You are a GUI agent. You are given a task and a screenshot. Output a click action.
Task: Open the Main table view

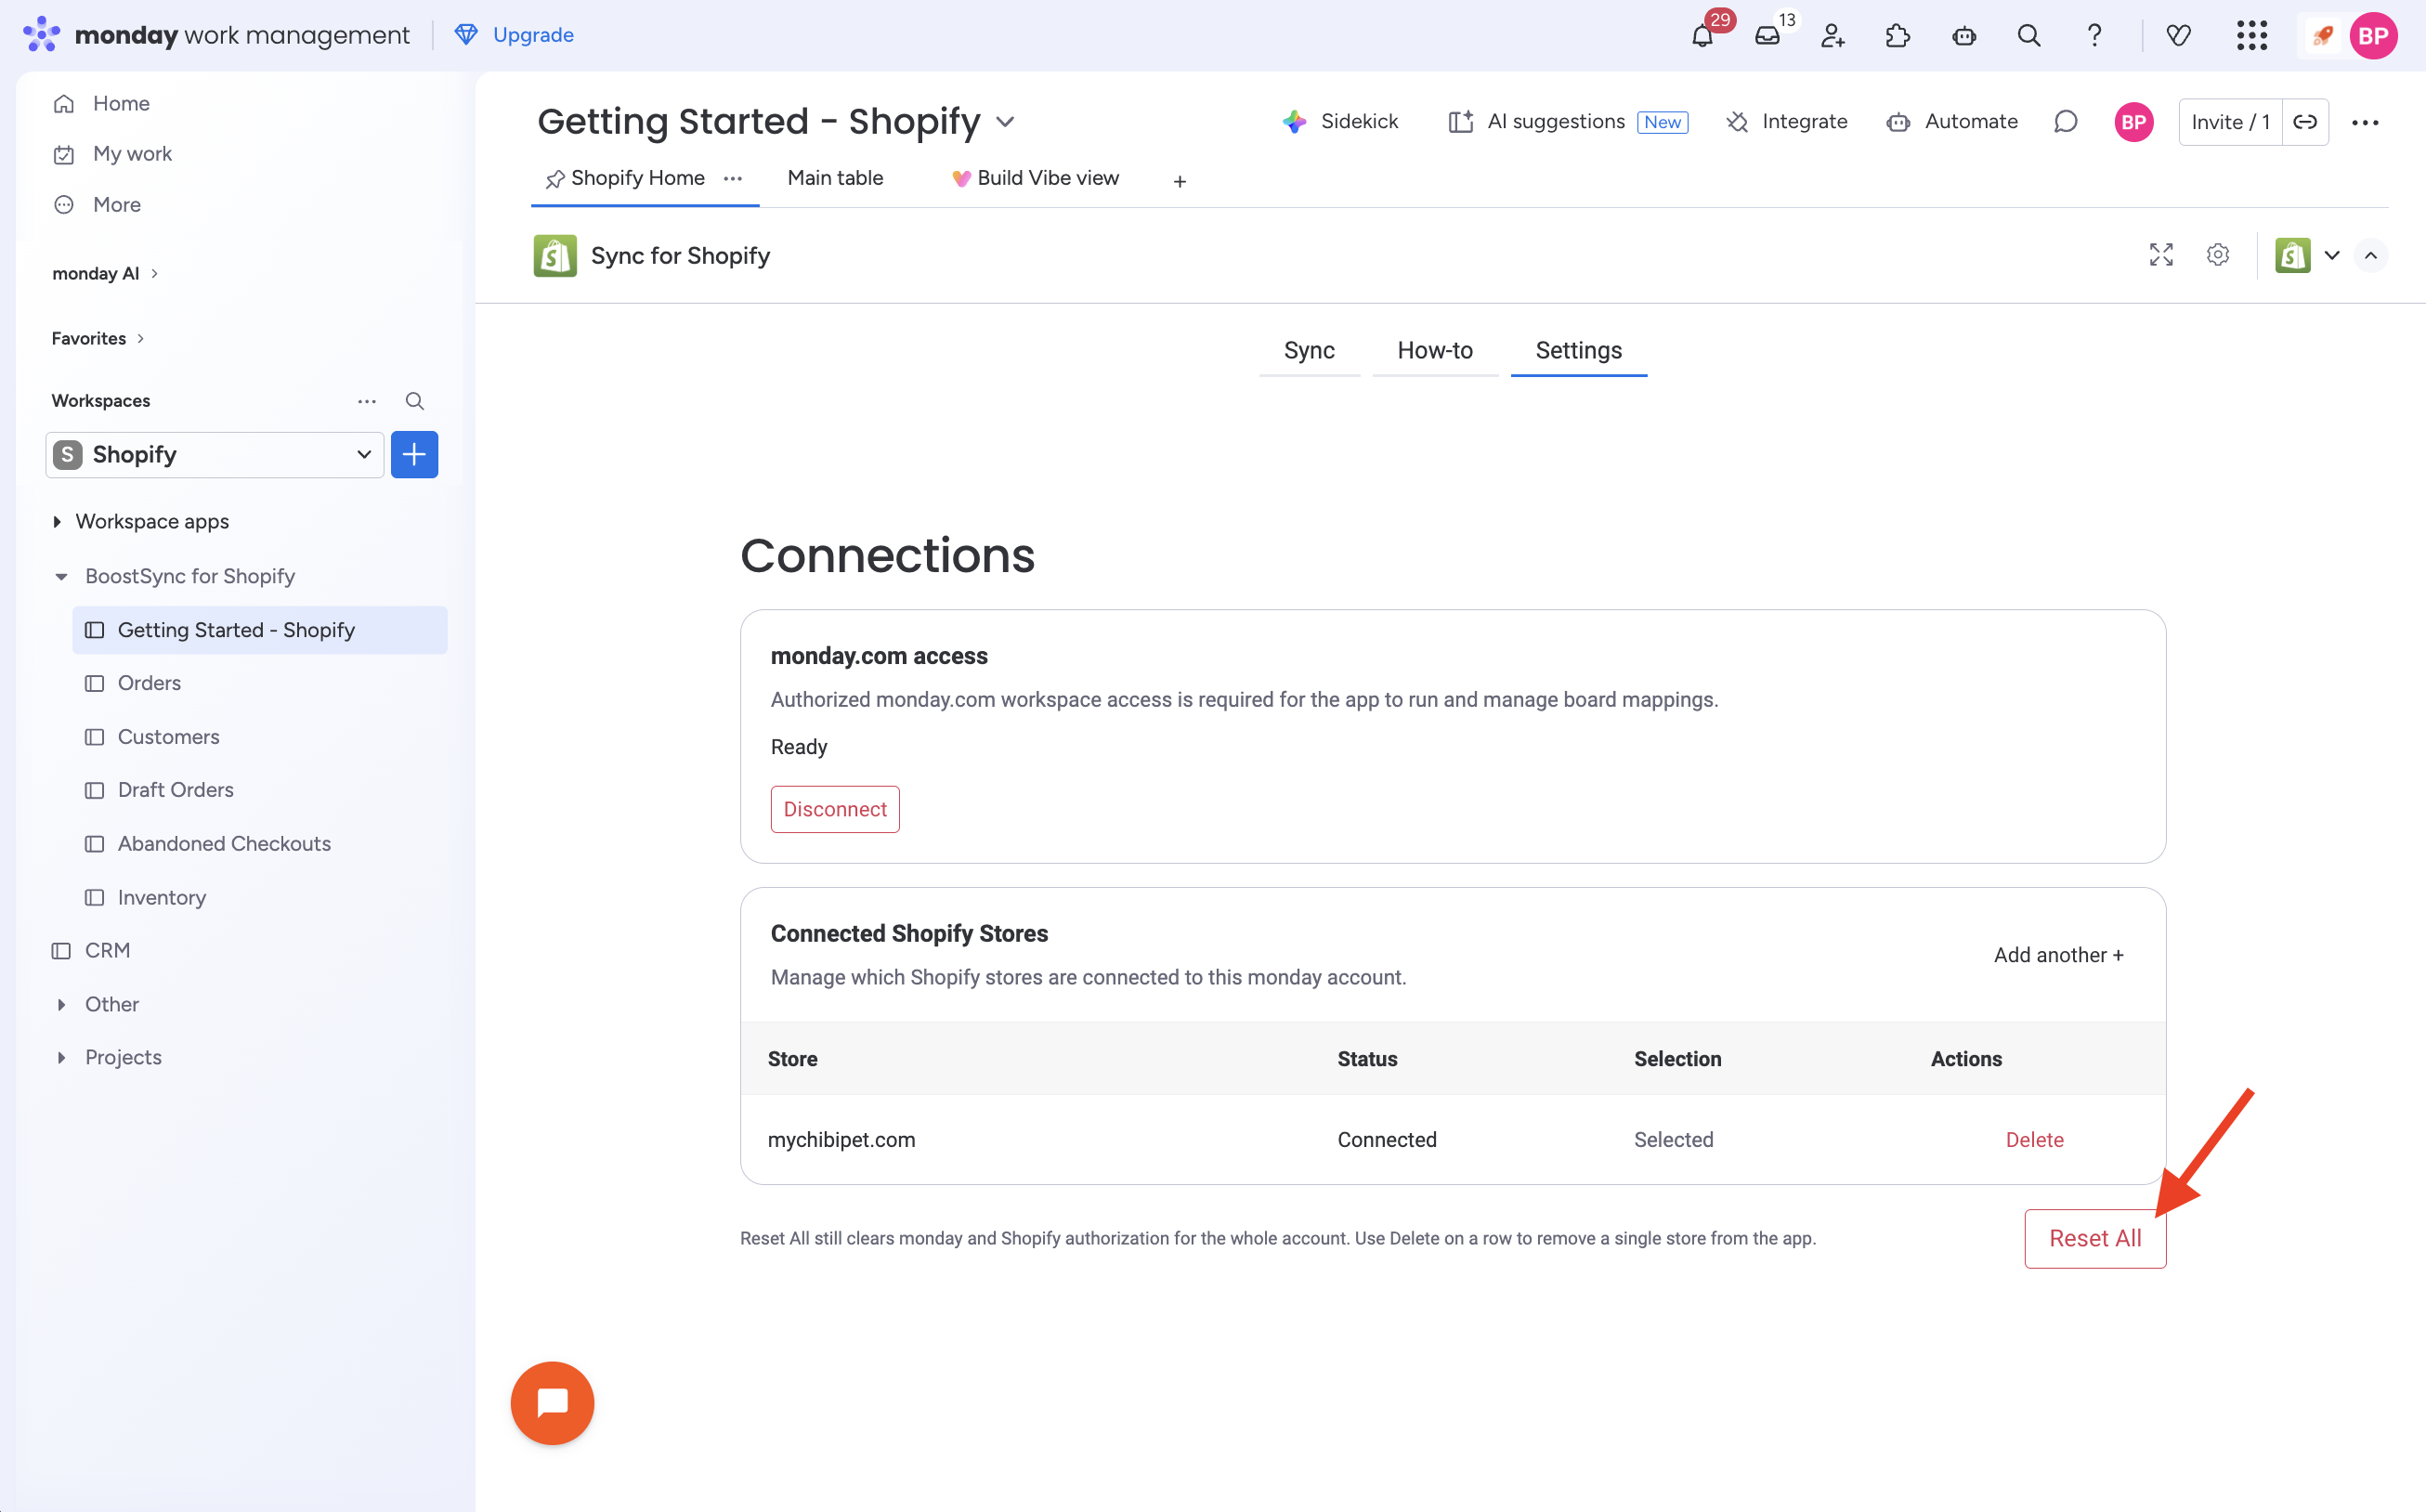(x=835, y=178)
